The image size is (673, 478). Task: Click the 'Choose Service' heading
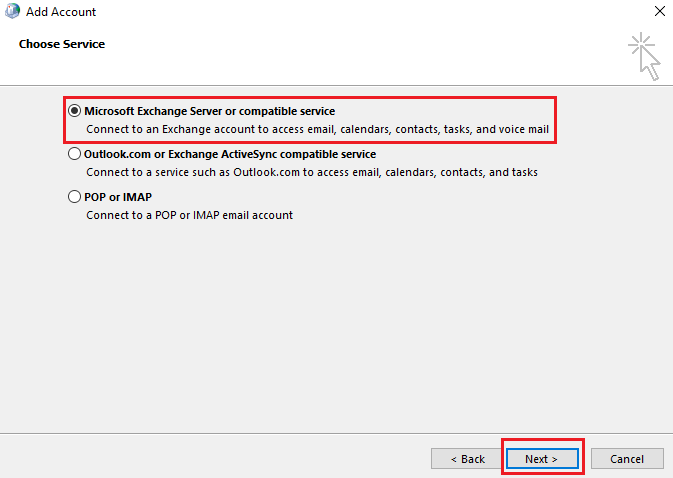[62, 44]
